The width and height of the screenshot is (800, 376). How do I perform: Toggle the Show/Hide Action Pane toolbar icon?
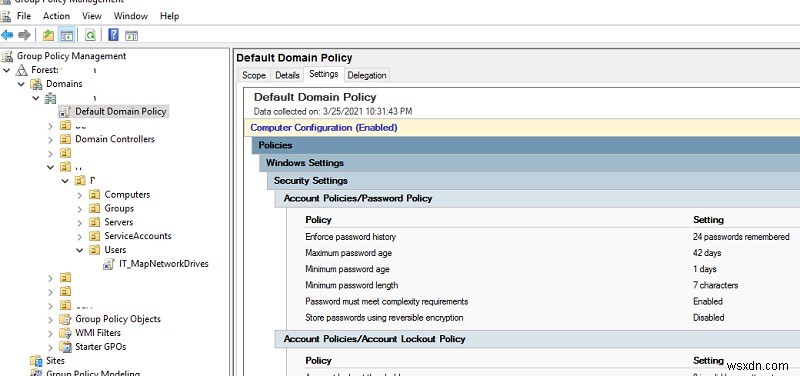click(132, 35)
